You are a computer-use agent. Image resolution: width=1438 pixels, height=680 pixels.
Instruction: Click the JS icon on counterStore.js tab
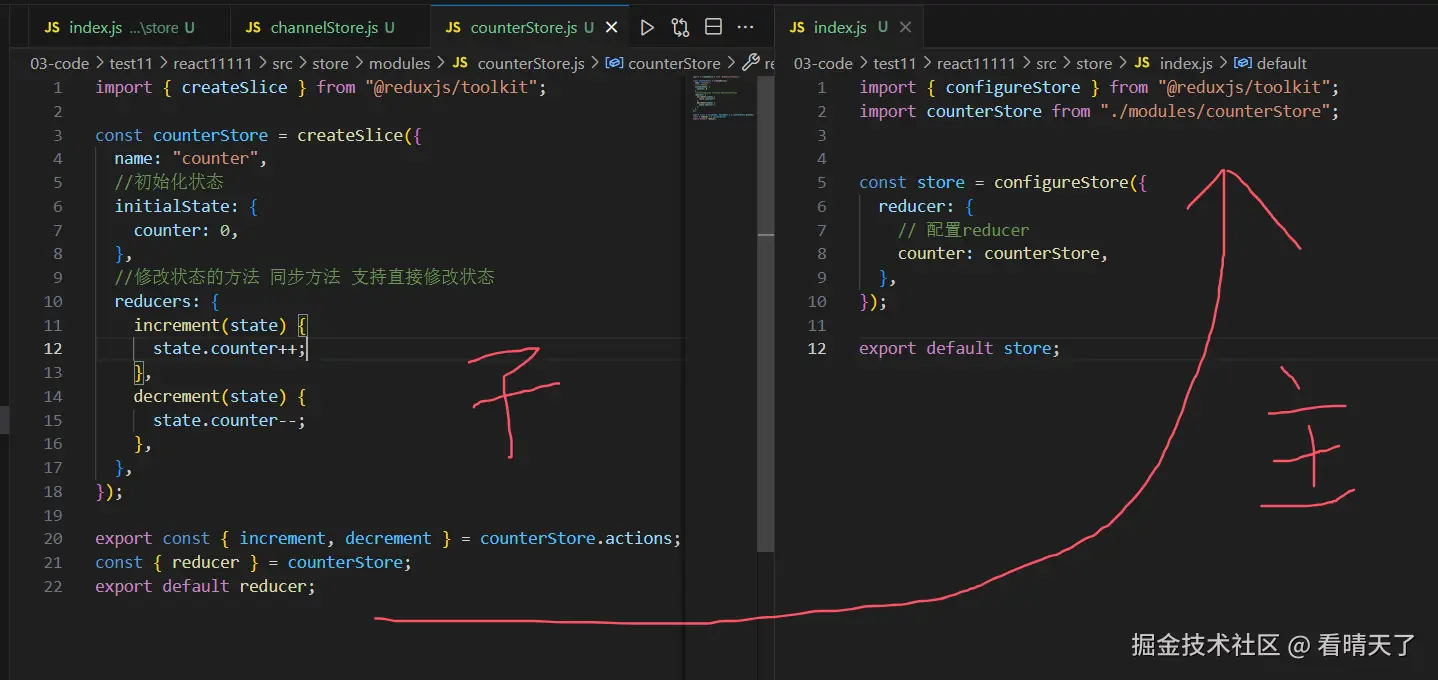click(453, 27)
